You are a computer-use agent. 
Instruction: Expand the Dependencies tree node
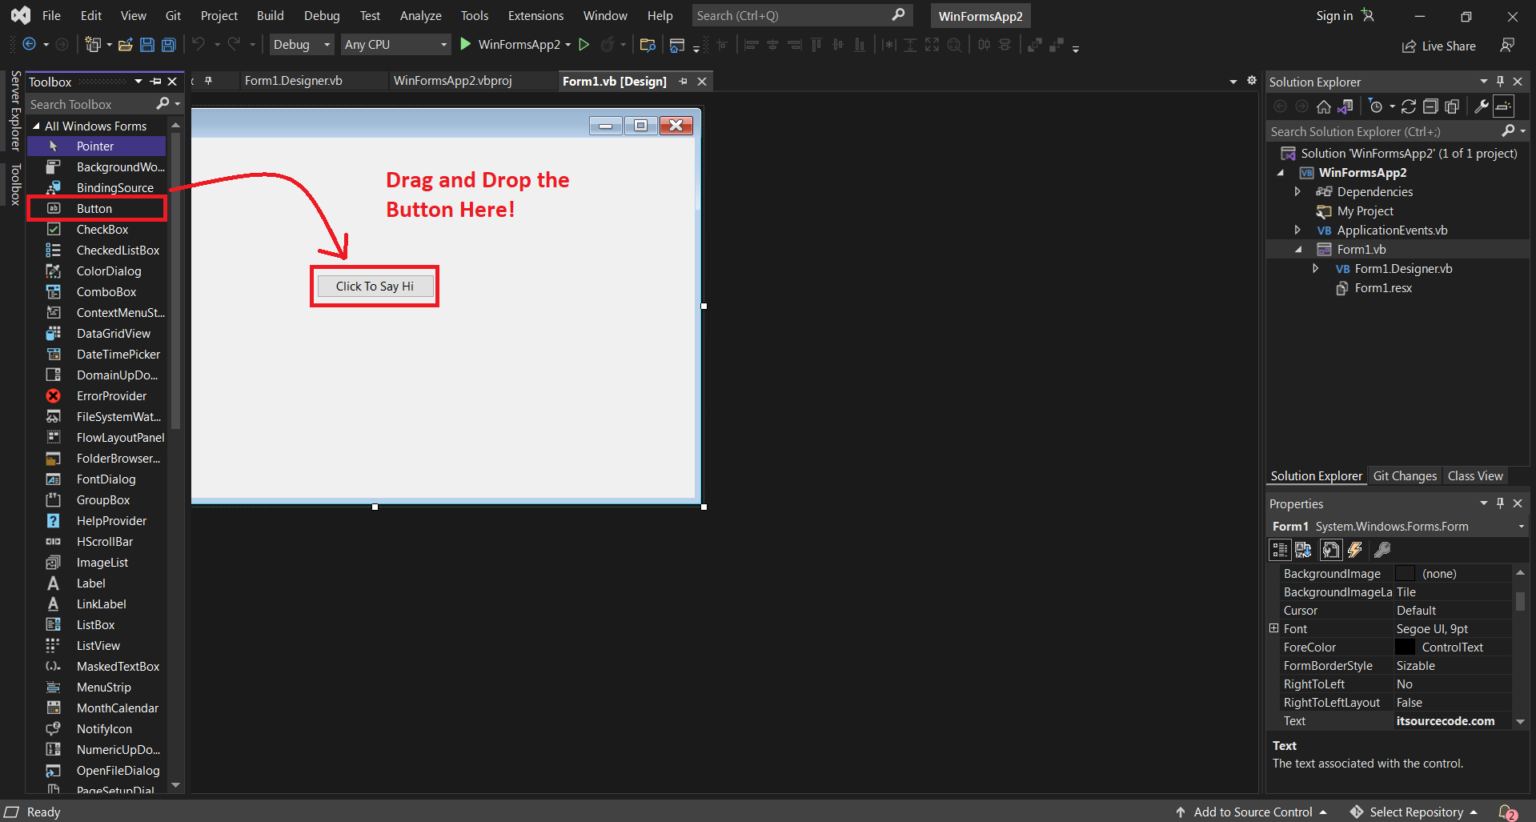pyautogui.click(x=1298, y=192)
